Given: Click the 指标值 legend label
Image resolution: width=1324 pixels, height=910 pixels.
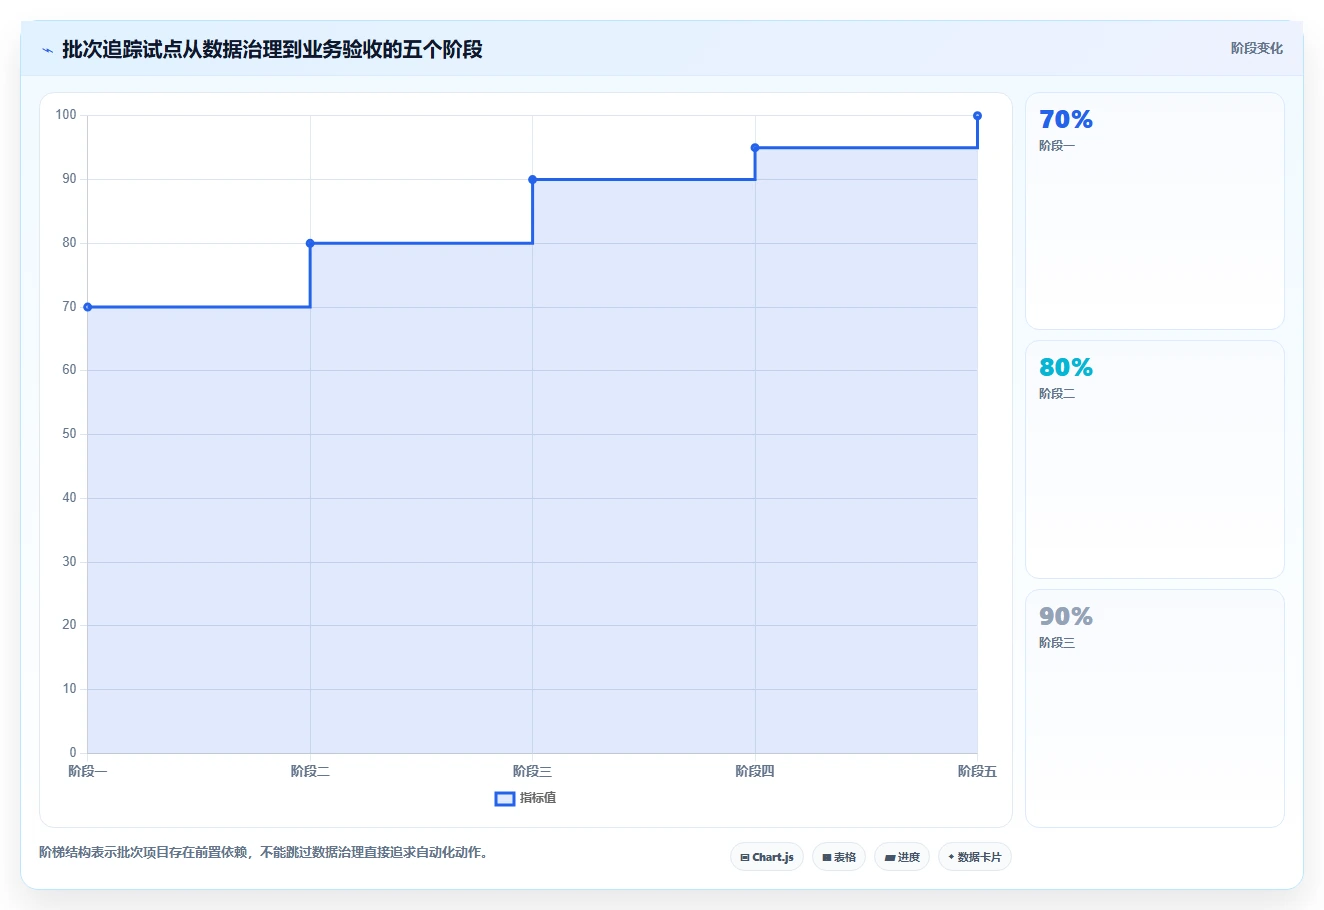Looking at the screenshot, I should click(x=538, y=798).
